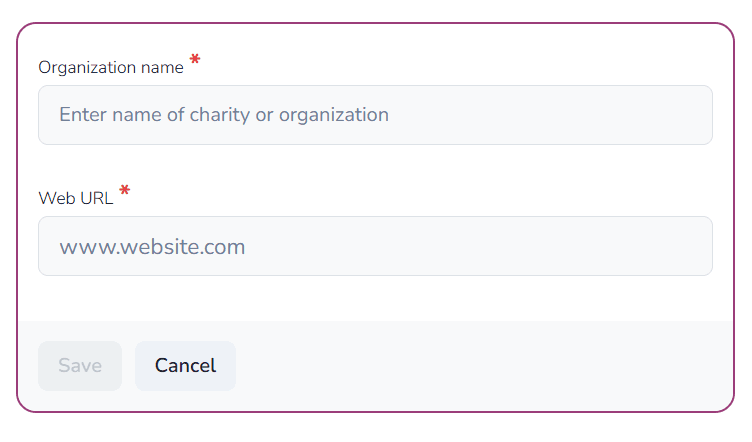
Task: Focus the Web URL text box
Action: click(375, 246)
